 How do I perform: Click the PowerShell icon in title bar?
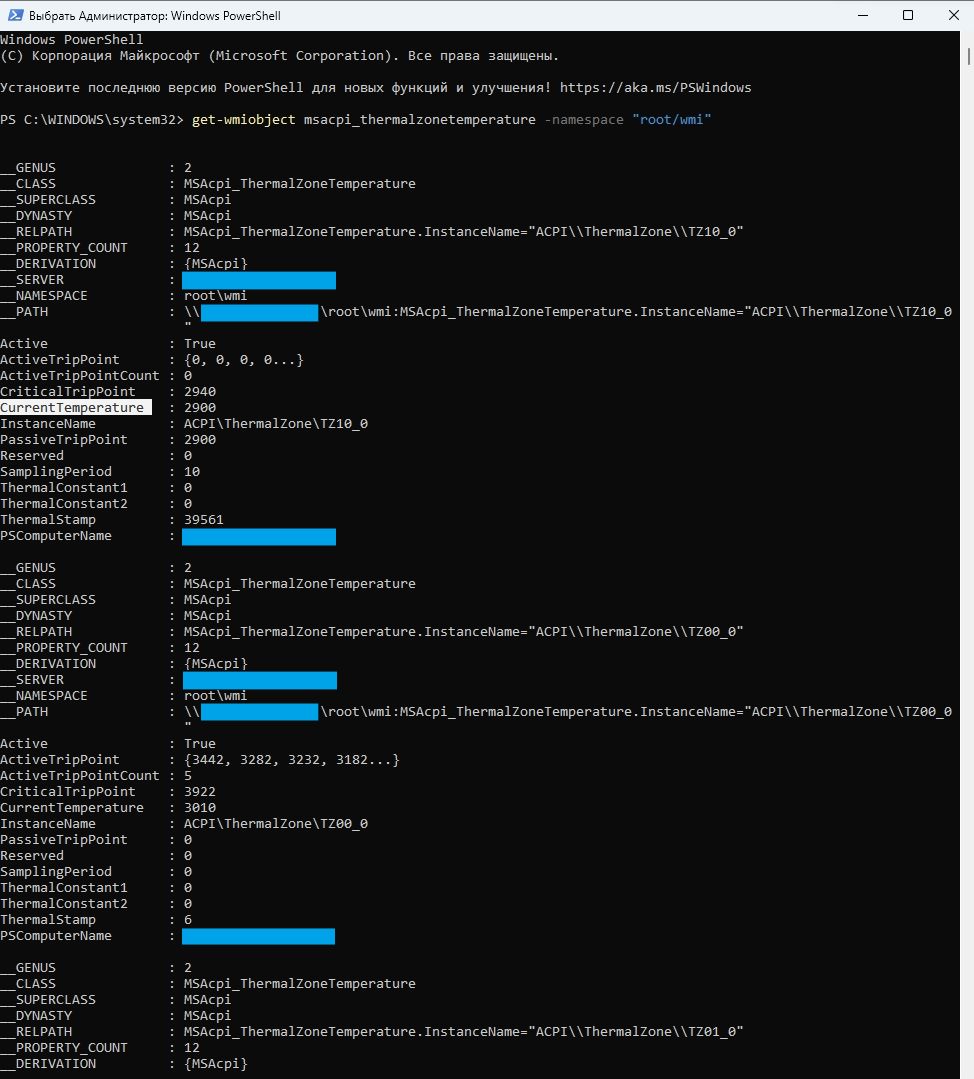point(14,16)
